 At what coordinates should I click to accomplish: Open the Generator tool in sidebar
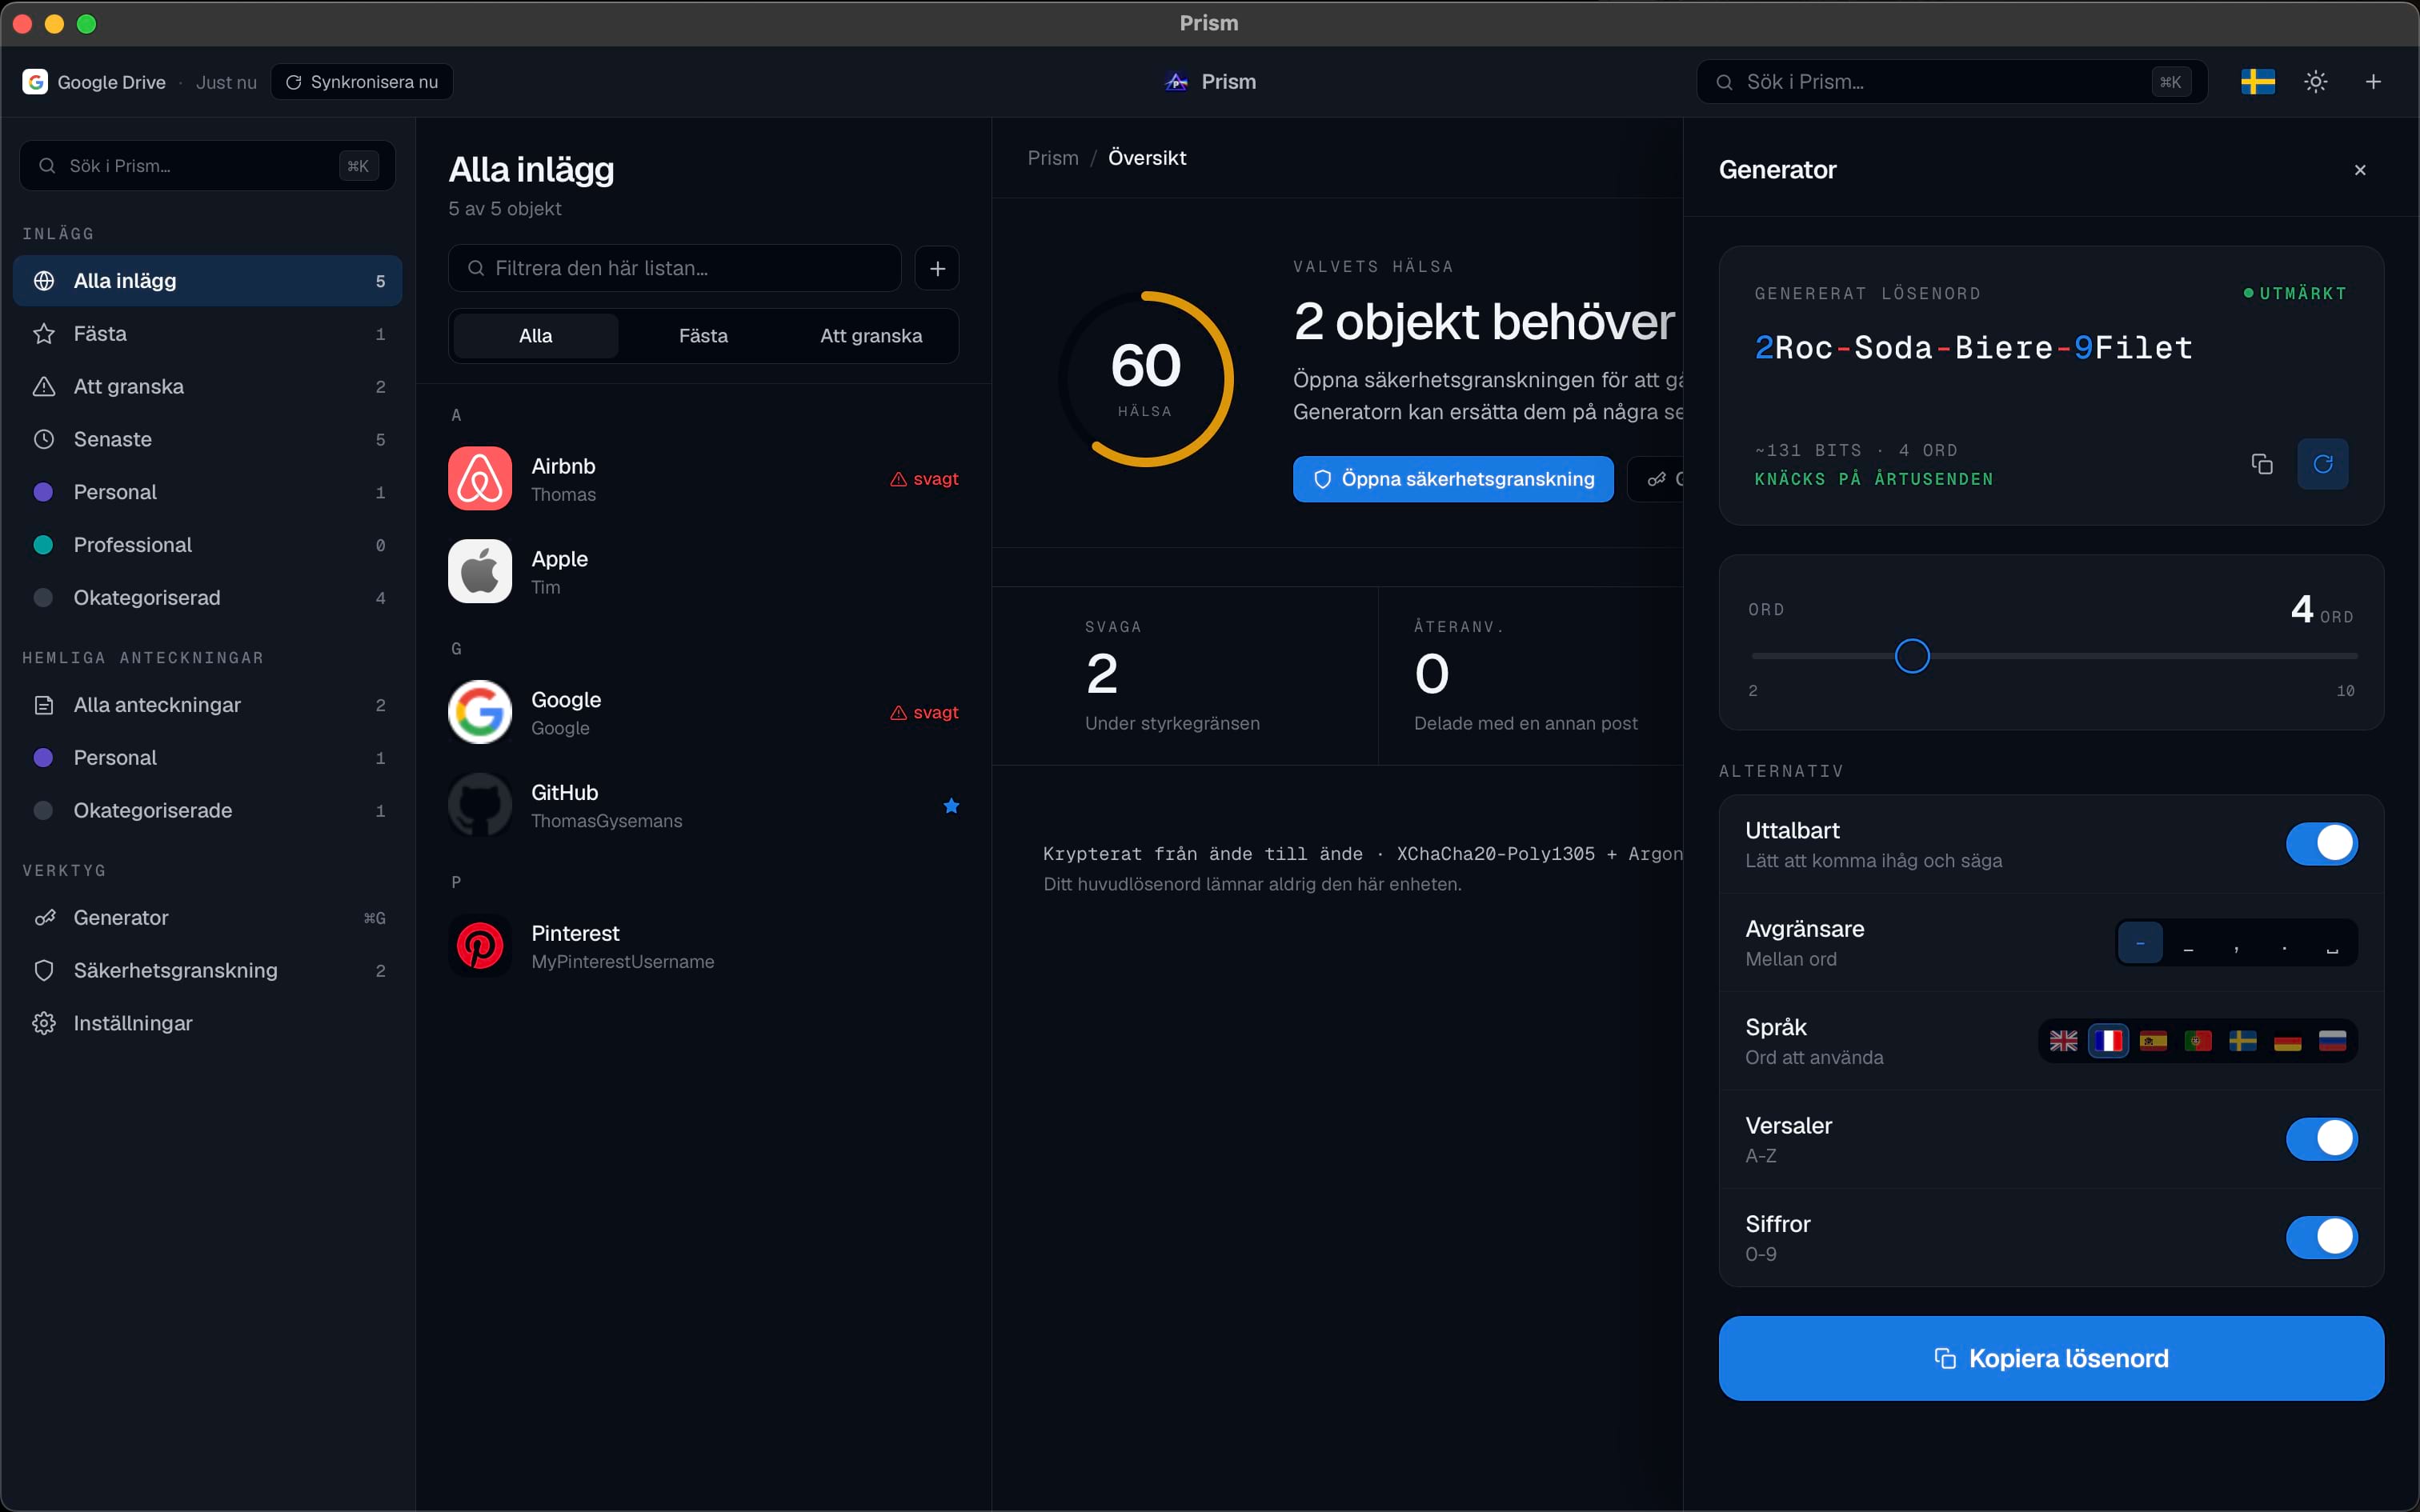(207, 918)
